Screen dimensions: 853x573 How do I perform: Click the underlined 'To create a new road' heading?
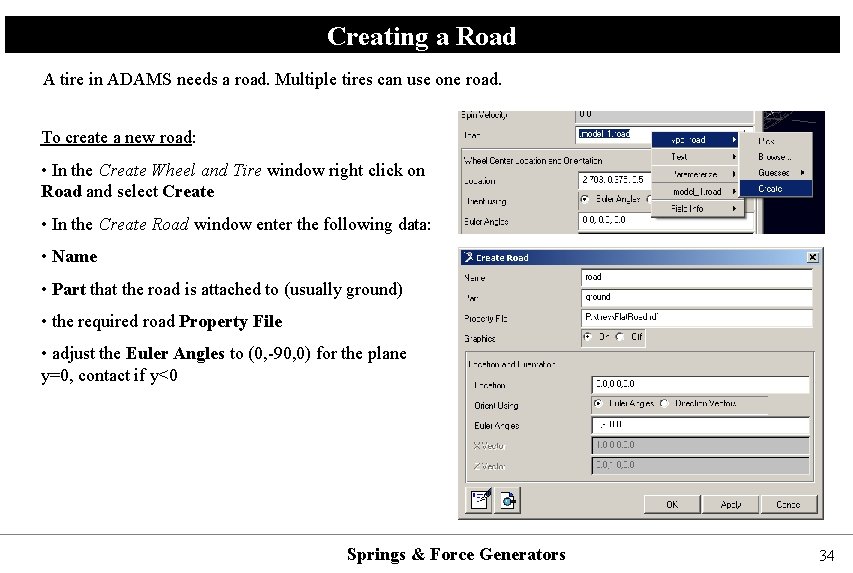(x=117, y=137)
